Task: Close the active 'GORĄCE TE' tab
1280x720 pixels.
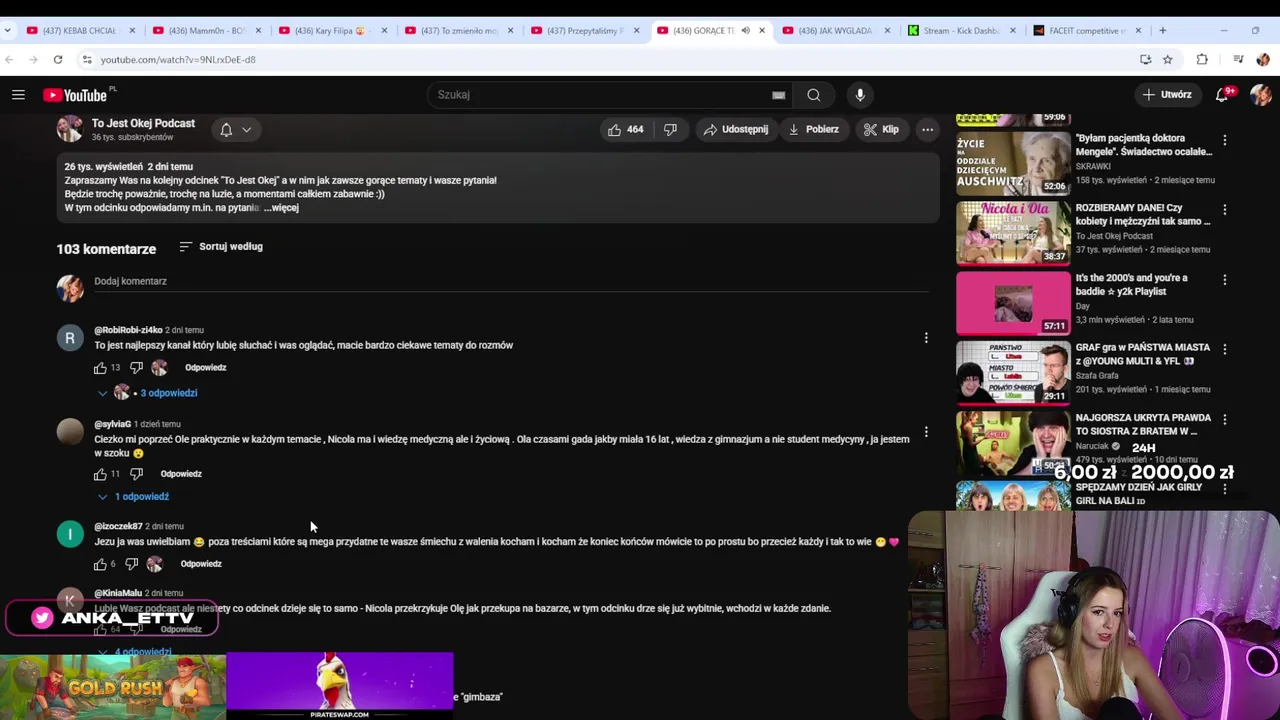Action: [762, 30]
